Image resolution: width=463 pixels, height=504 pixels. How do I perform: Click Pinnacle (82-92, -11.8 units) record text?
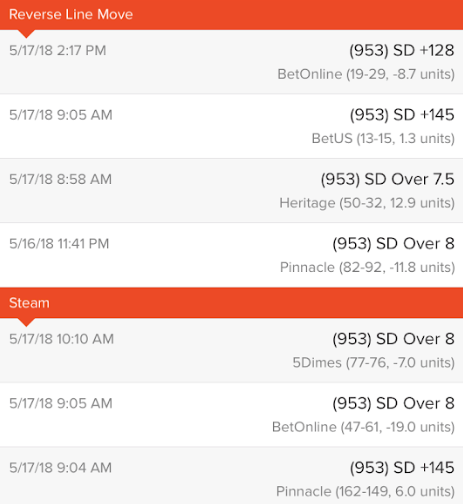(367, 267)
